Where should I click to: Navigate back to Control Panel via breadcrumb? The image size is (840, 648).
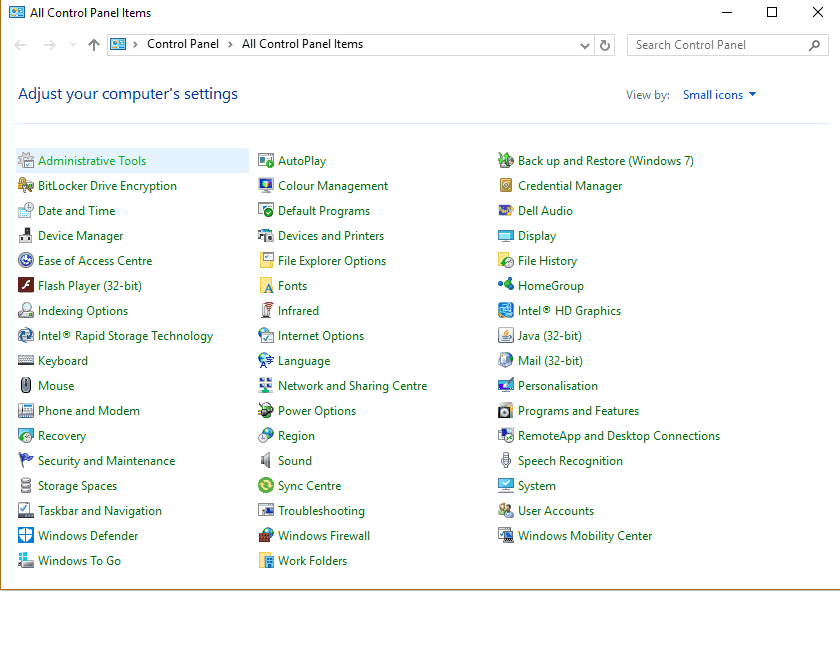(x=183, y=44)
